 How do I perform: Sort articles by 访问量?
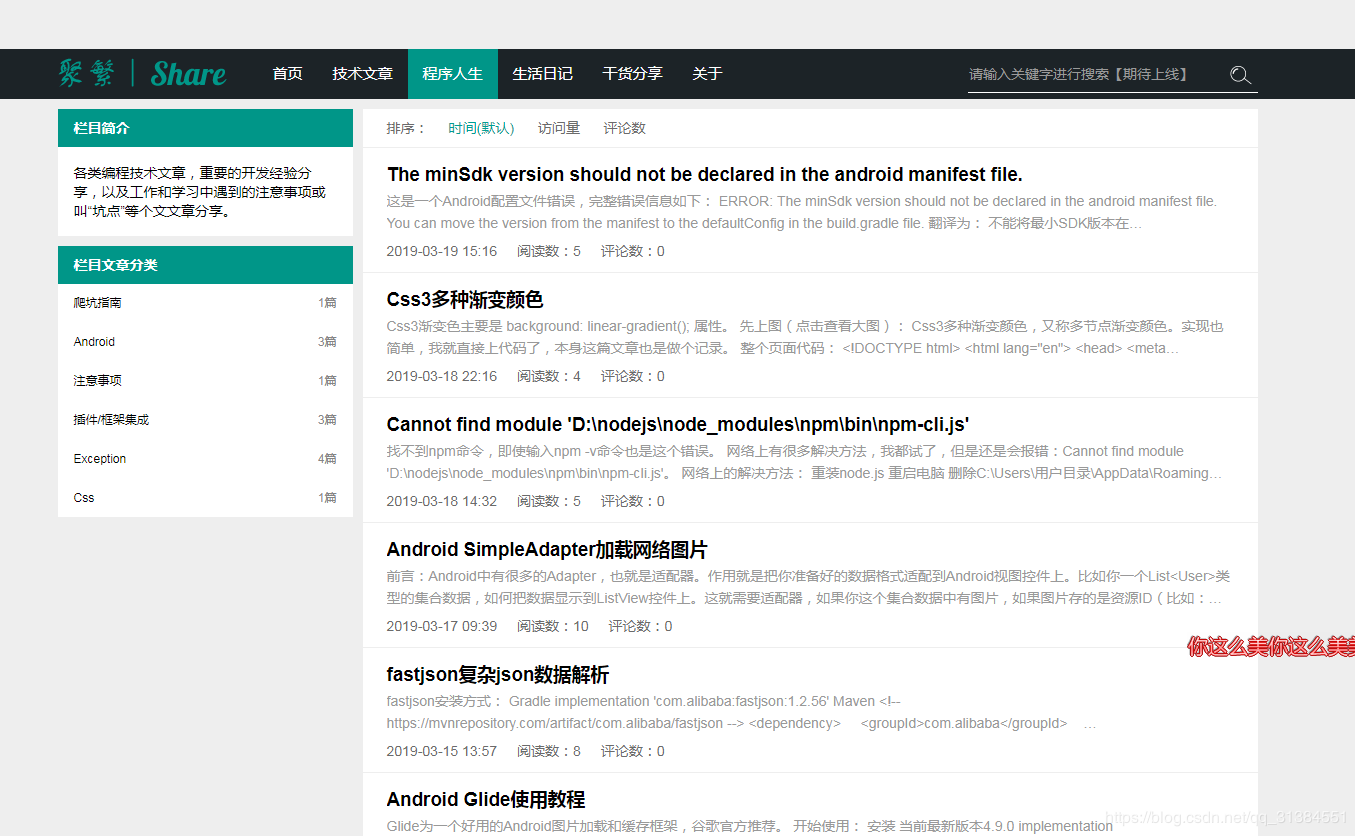[x=559, y=128]
